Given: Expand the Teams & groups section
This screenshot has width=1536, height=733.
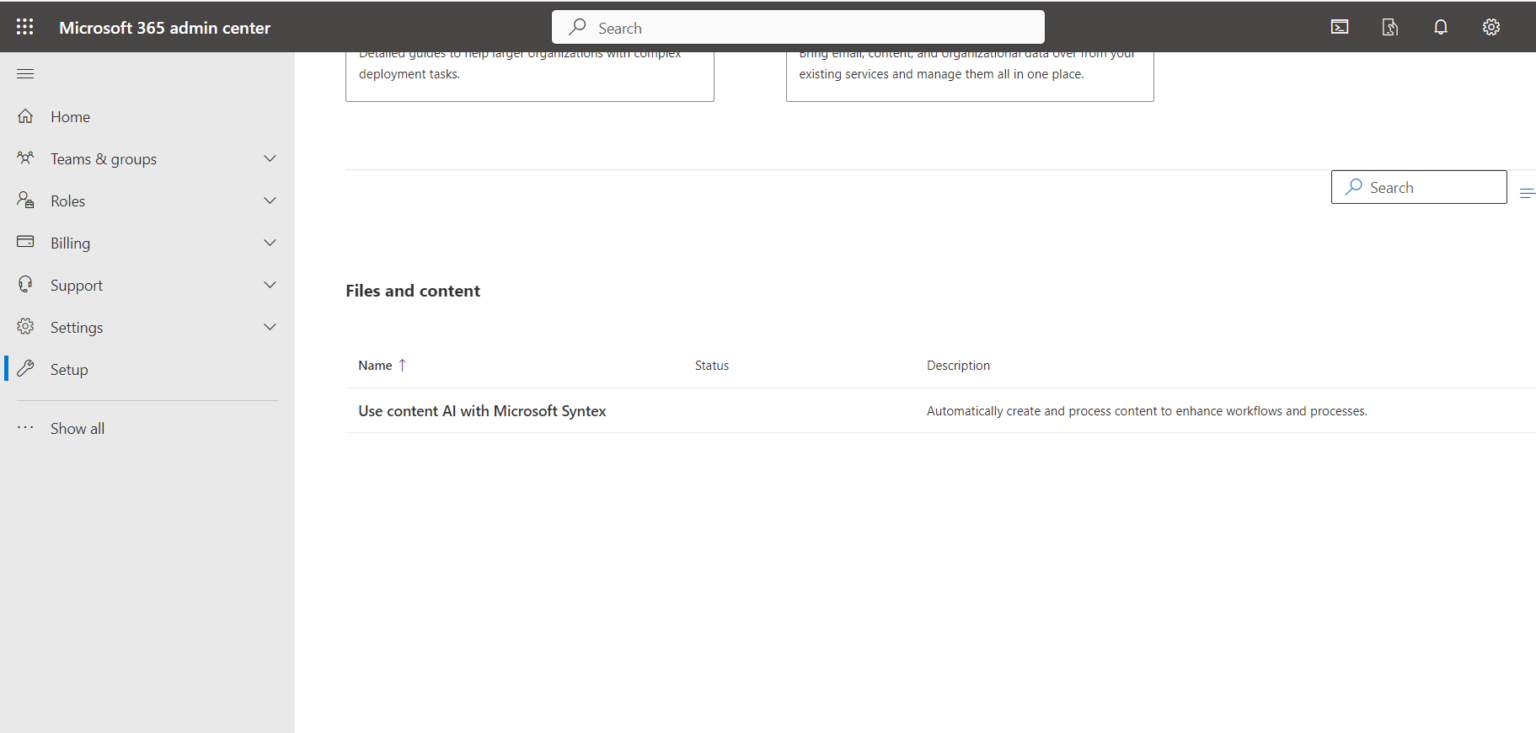Looking at the screenshot, I should point(269,158).
